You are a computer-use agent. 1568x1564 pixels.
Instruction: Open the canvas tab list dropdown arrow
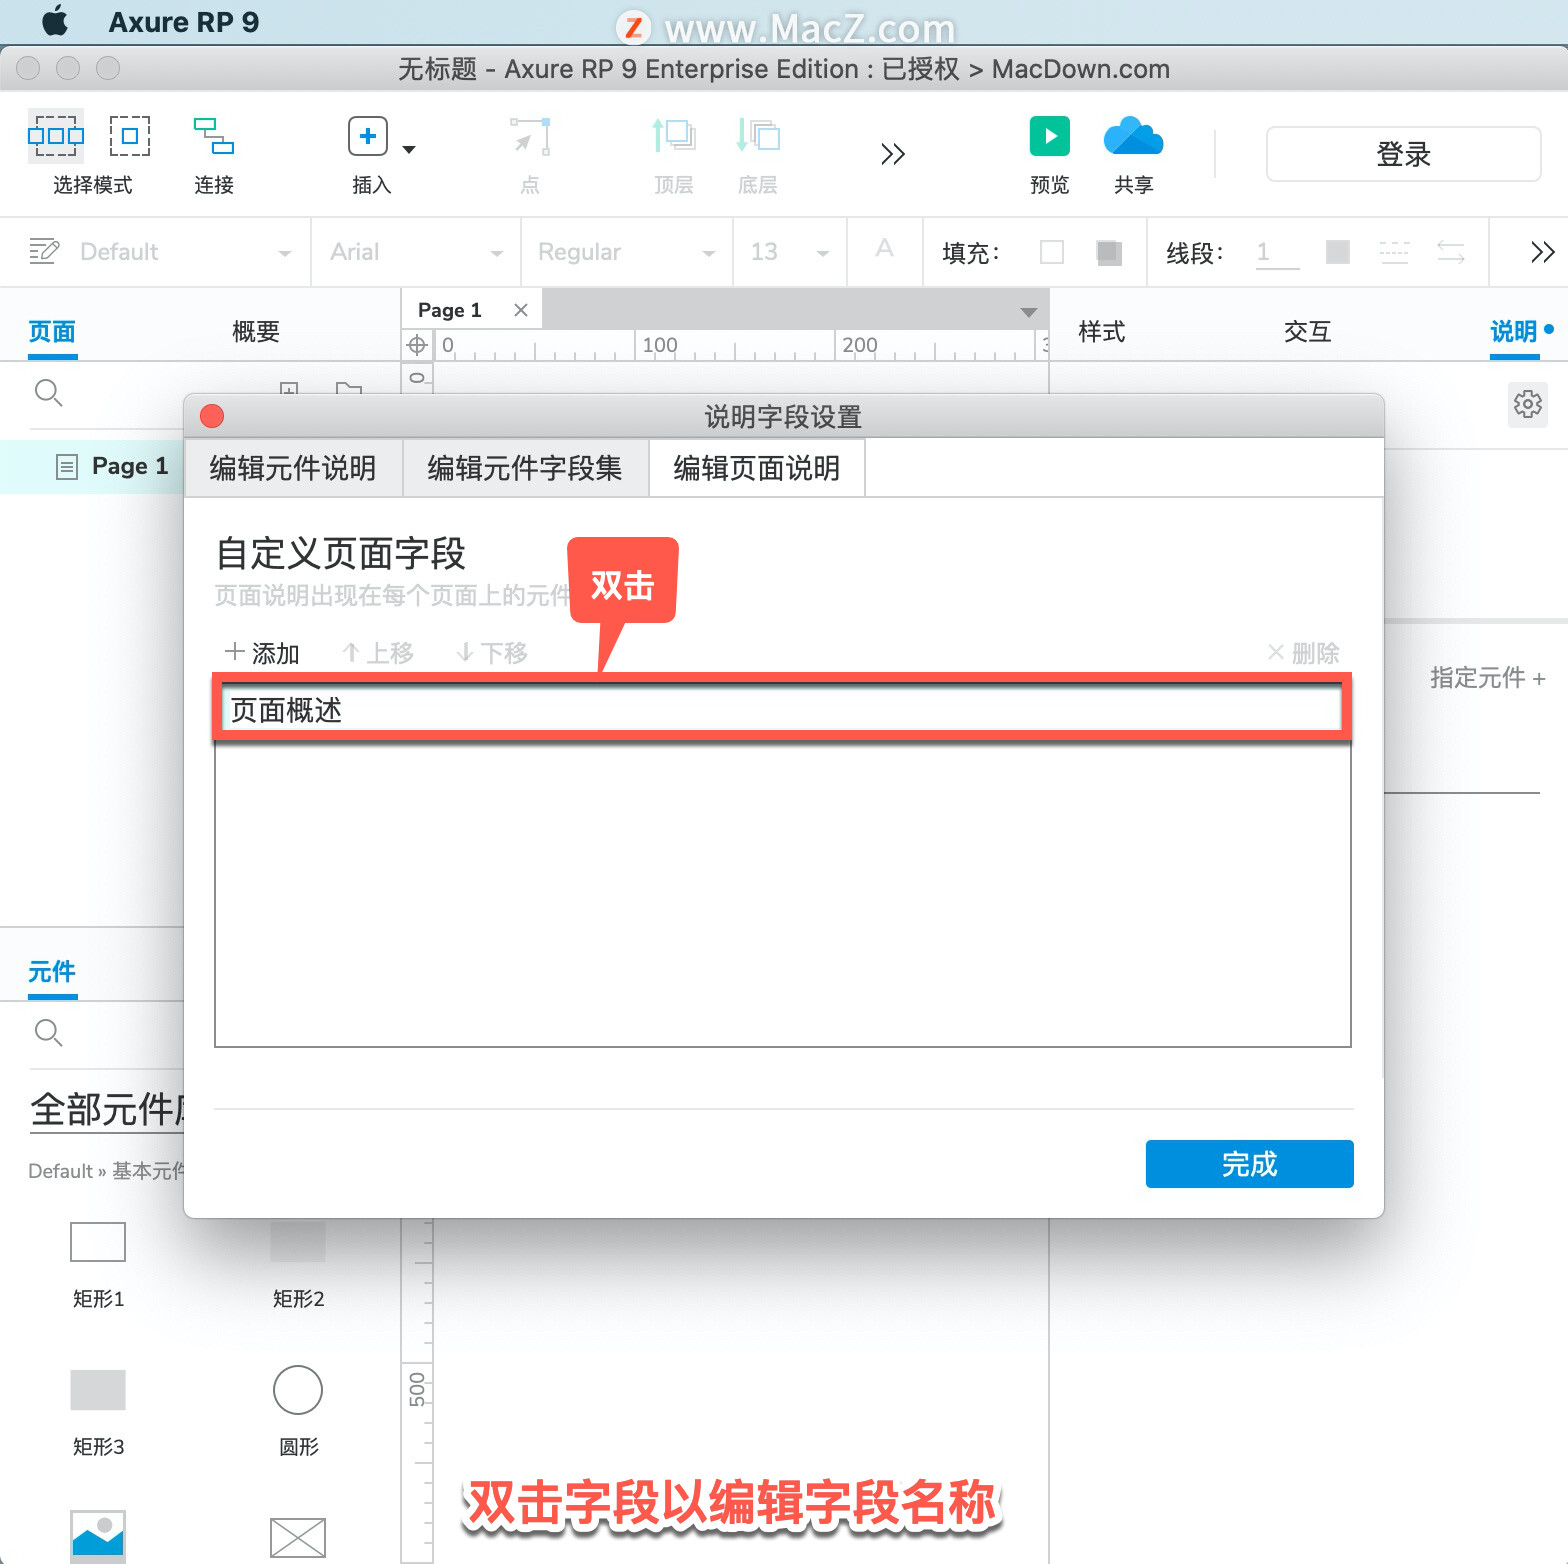pos(1028,312)
